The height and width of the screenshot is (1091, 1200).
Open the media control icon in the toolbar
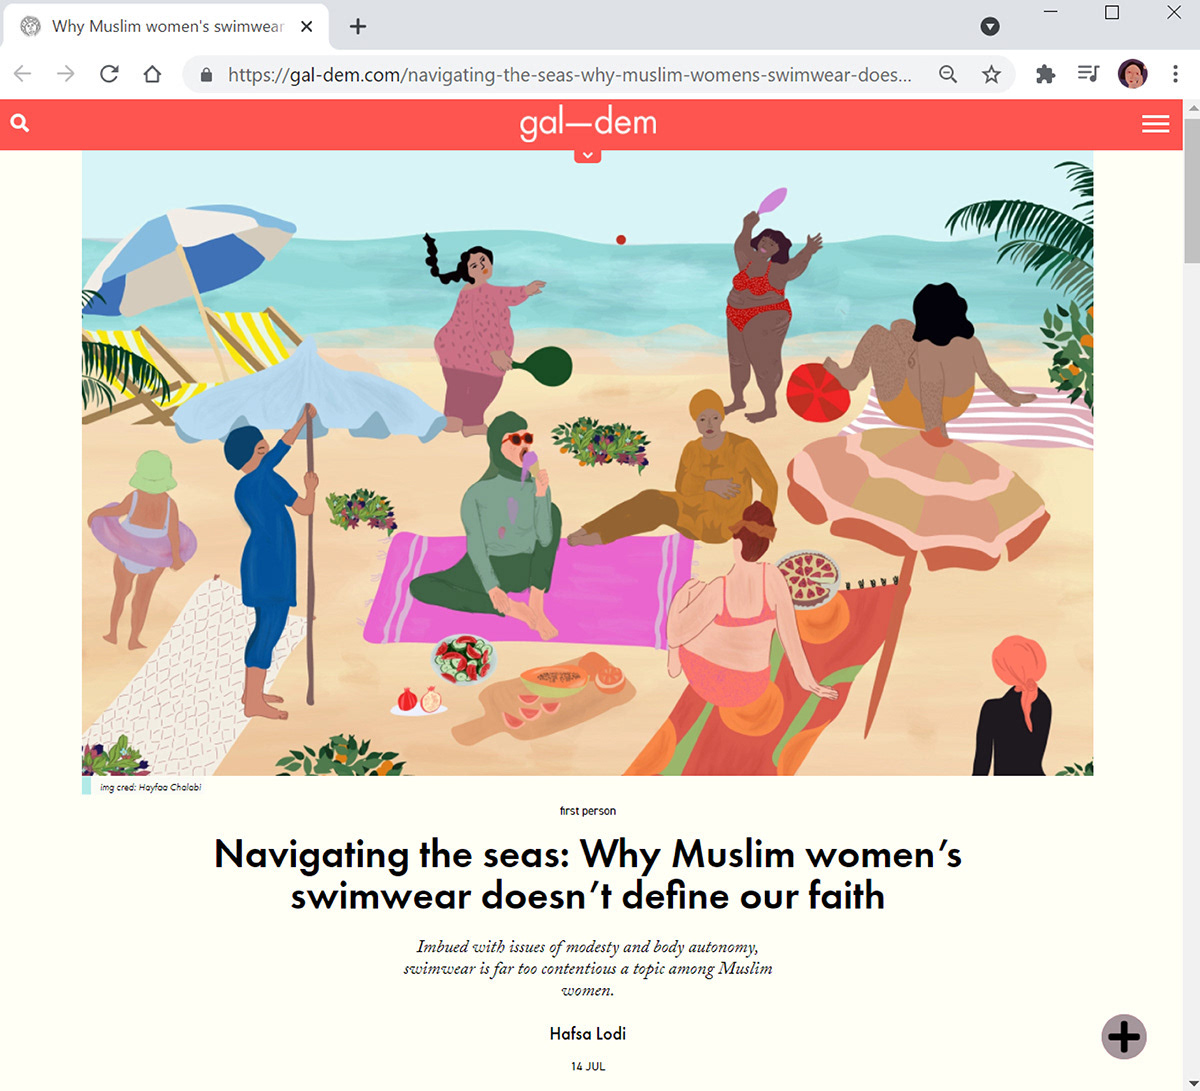(1088, 74)
